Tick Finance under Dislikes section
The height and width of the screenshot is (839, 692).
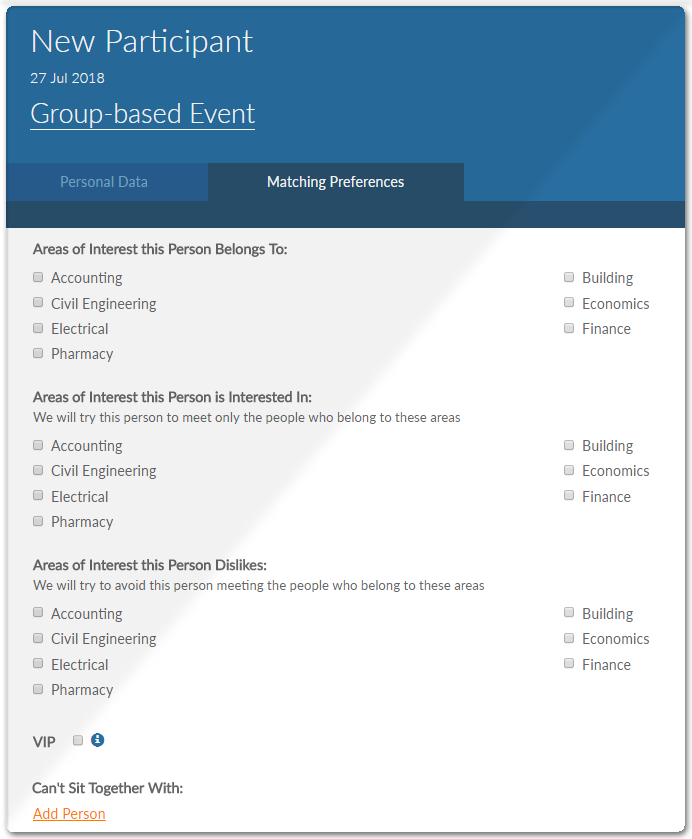(569, 663)
